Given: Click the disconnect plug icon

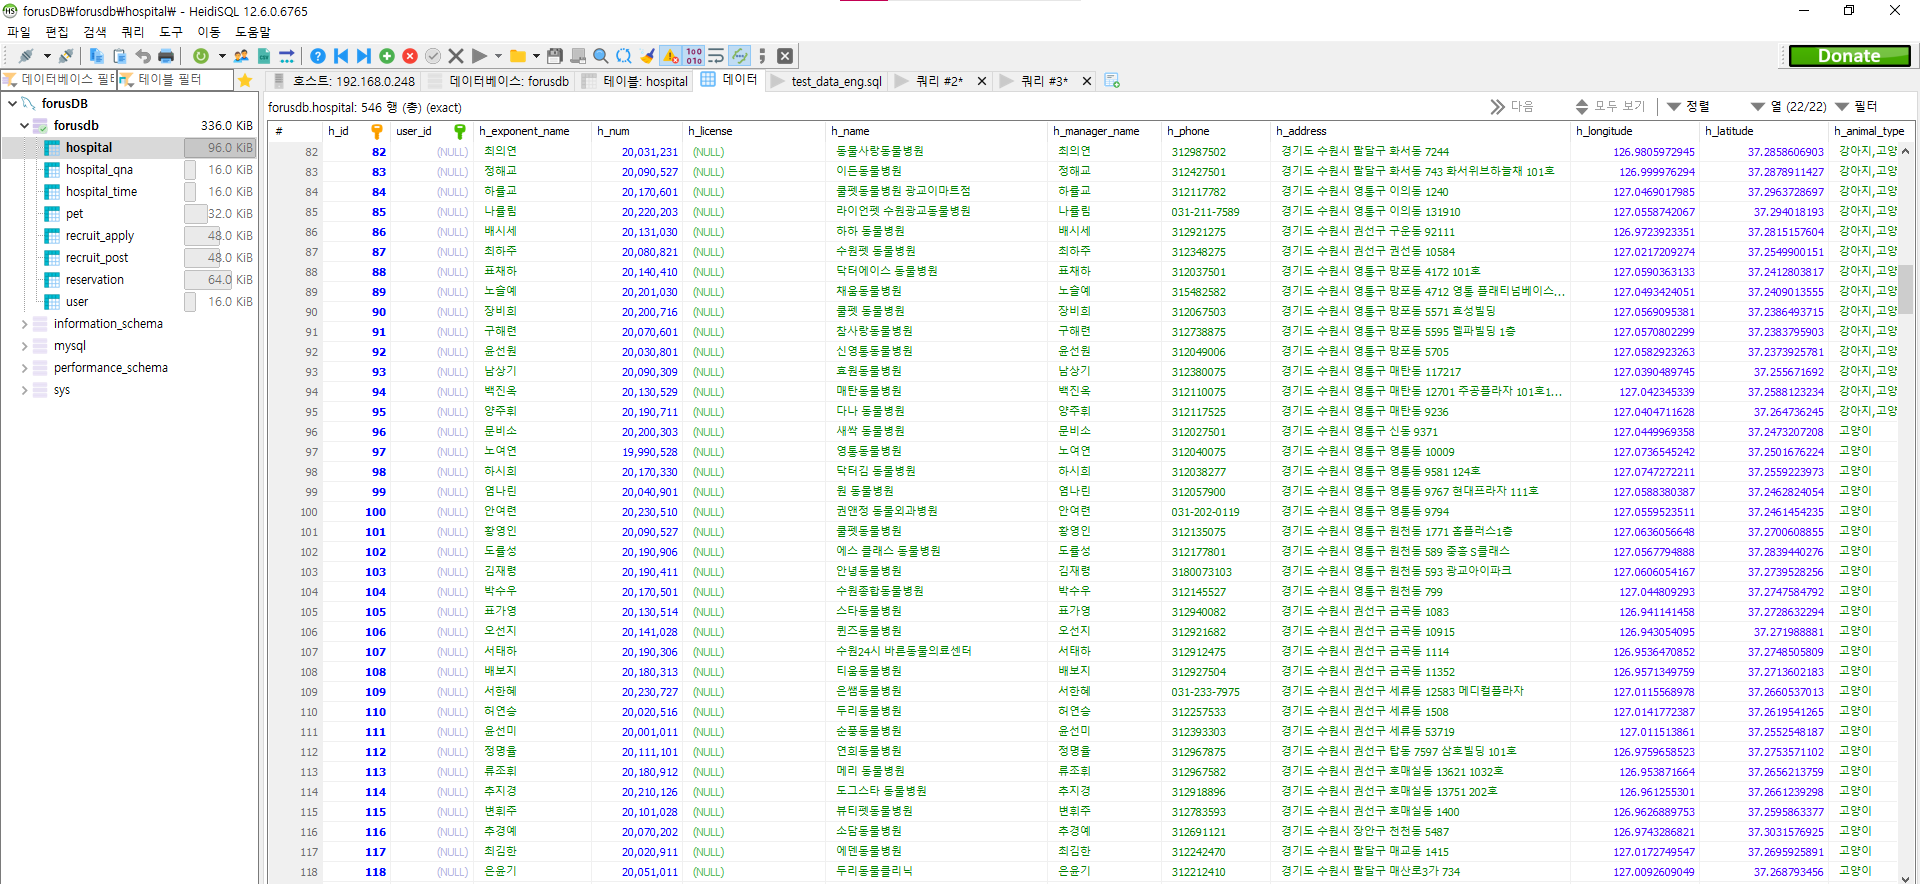Looking at the screenshot, I should pos(66,56).
